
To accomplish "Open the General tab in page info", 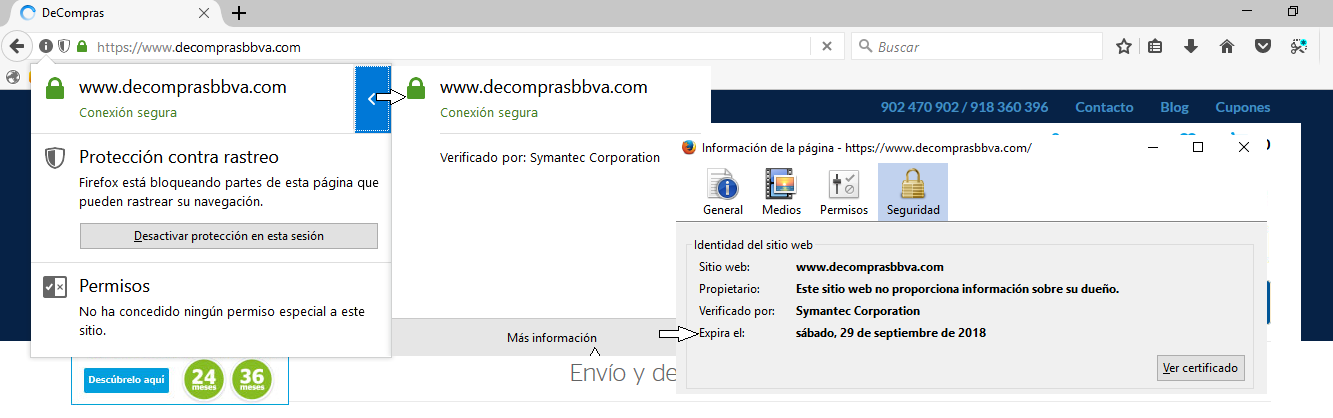I will [723, 192].
